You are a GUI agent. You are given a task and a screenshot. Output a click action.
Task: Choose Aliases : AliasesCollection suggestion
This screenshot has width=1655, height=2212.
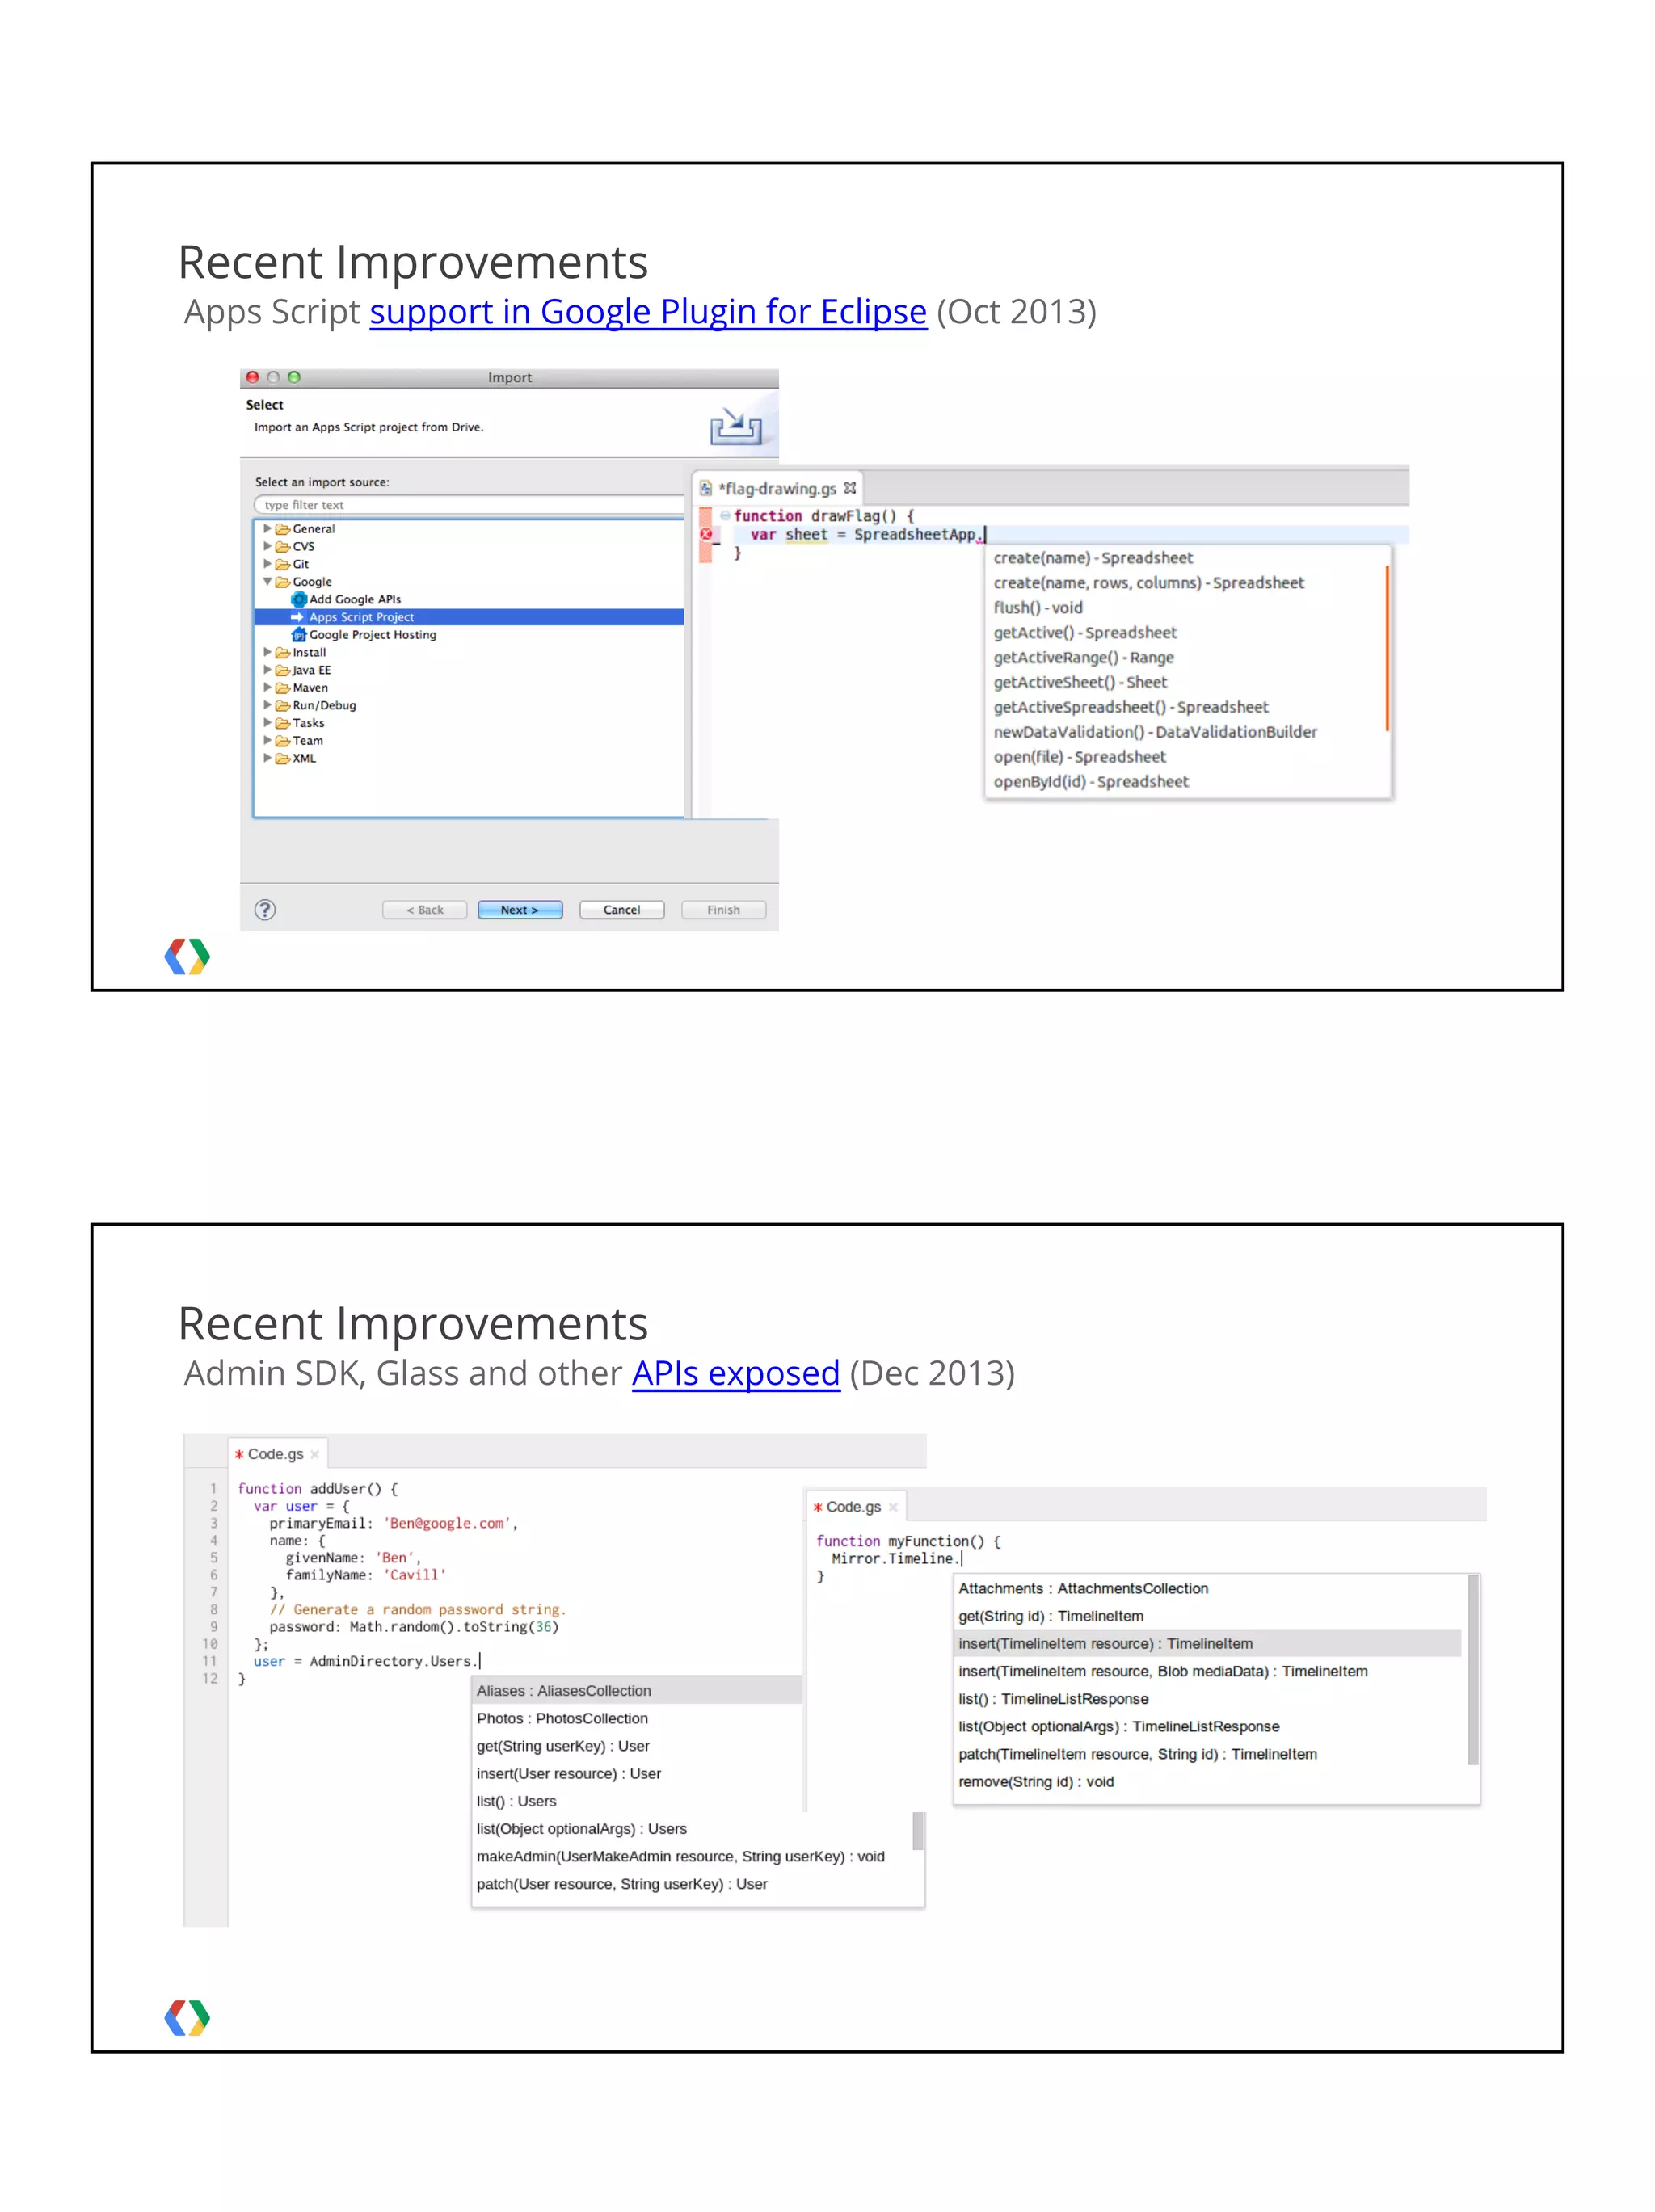[637, 1690]
